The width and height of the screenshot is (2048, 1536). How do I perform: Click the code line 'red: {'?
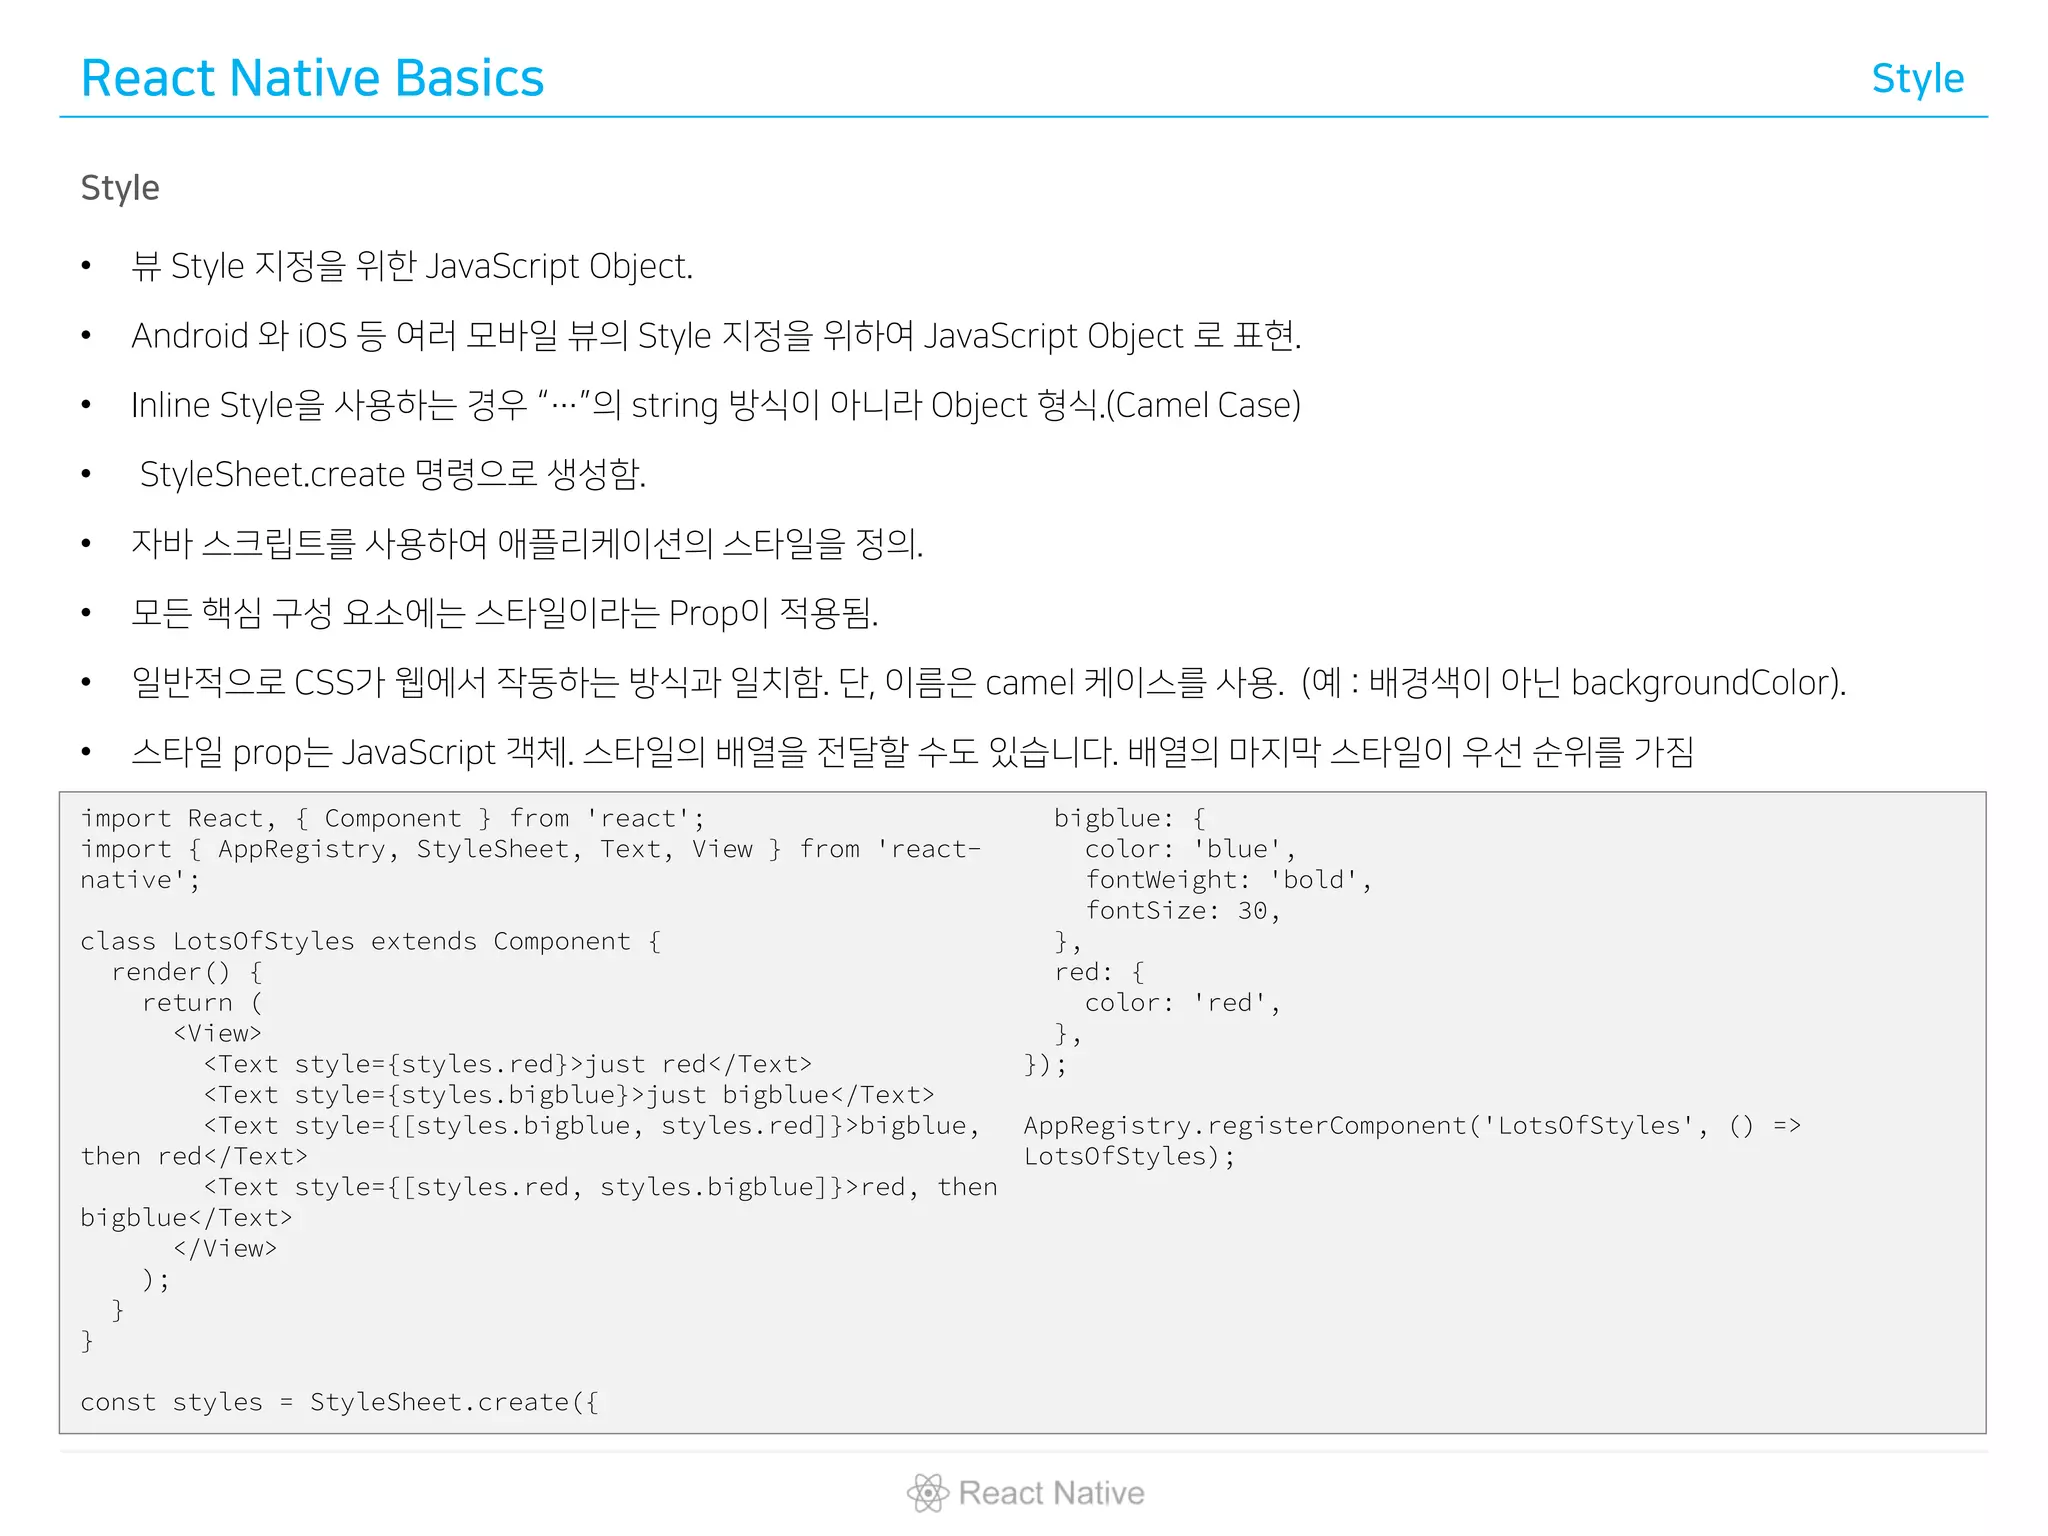(x=1100, y=973)
